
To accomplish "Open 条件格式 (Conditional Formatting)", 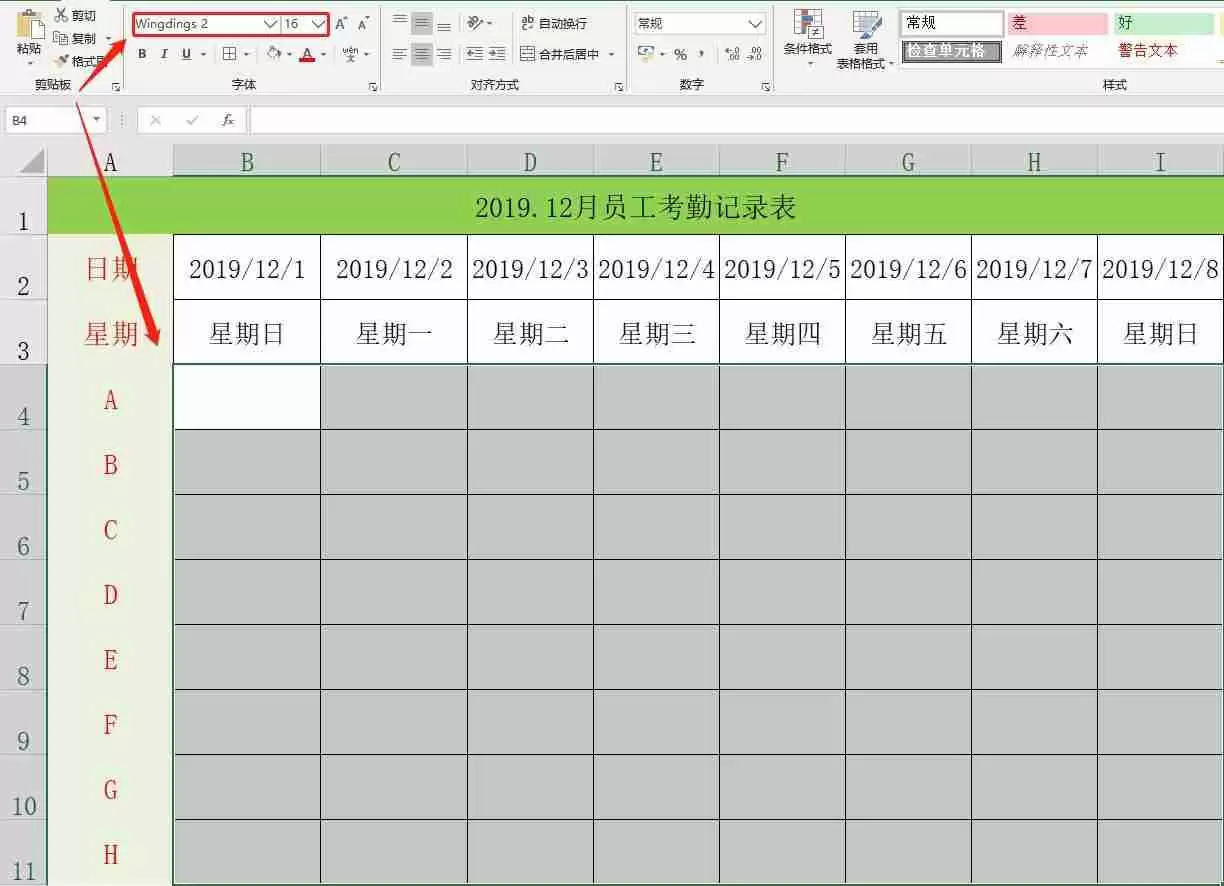I will (807, 35).
